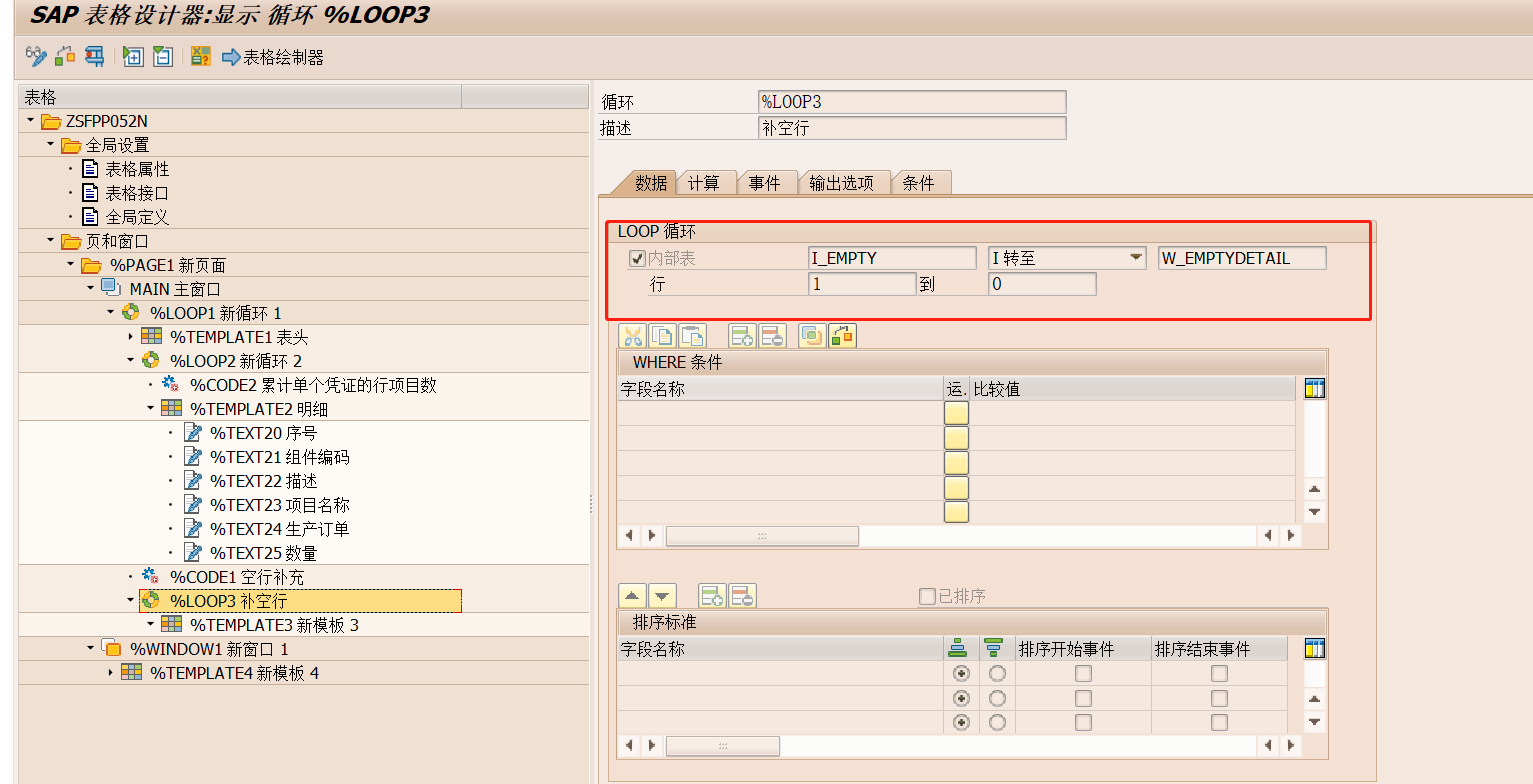Click the expand-all nodes toolbar icon
The height and width of the screenshot is (784, 1533).
(x=132, y=56)
